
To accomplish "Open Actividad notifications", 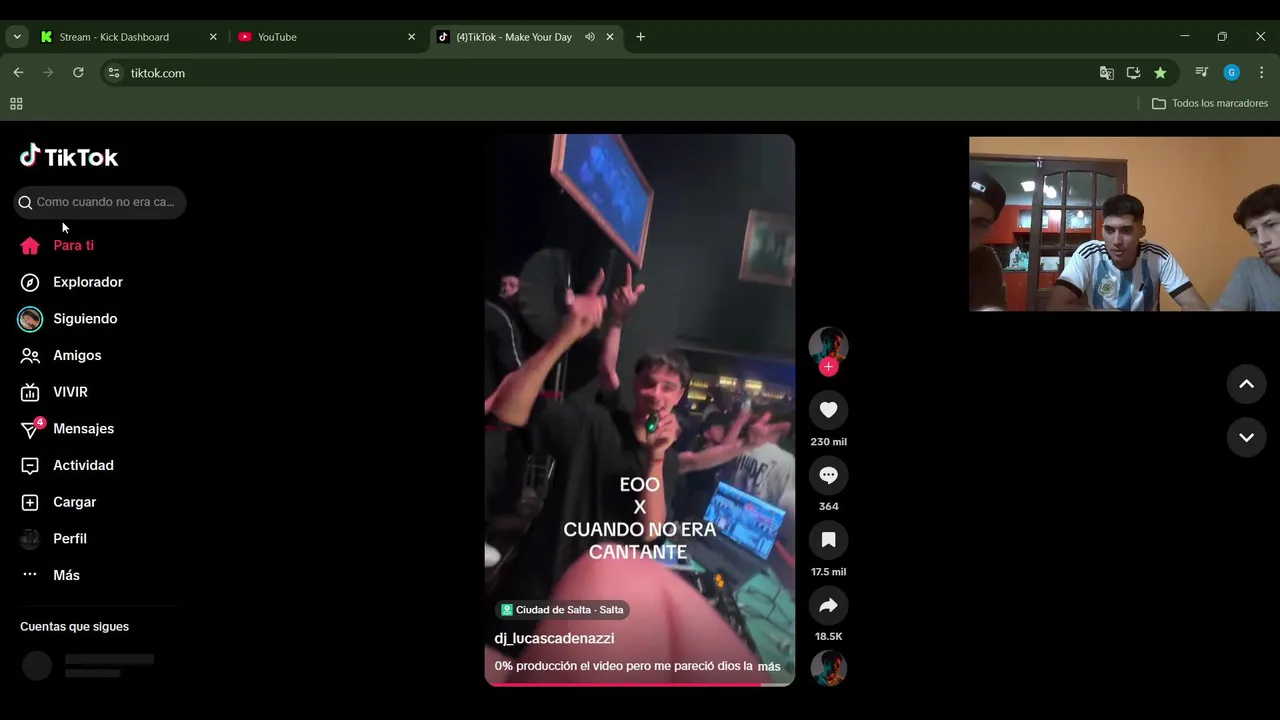I will point(83,465).
